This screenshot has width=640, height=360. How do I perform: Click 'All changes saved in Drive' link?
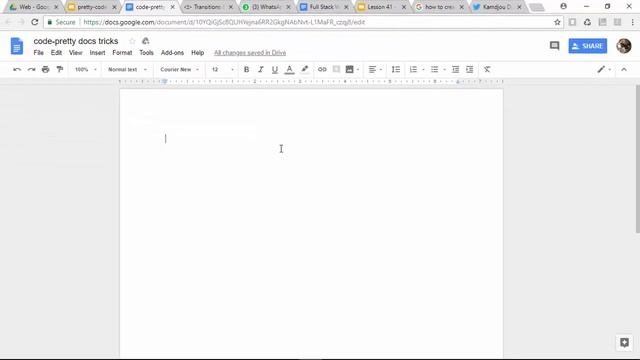[250, 53]
